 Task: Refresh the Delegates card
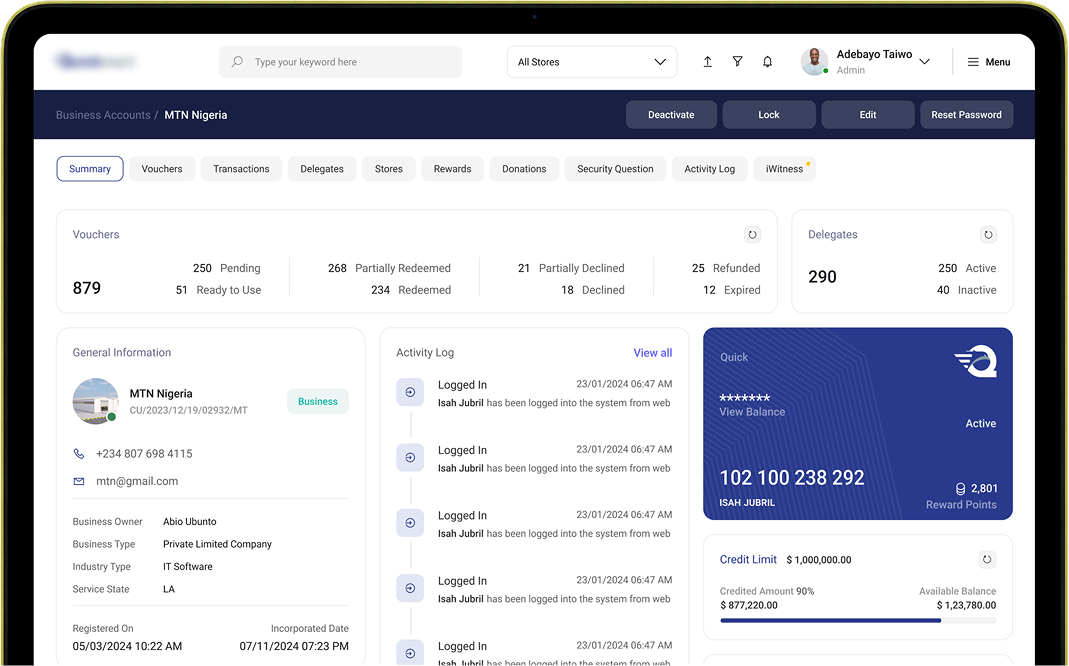[988, 234]
